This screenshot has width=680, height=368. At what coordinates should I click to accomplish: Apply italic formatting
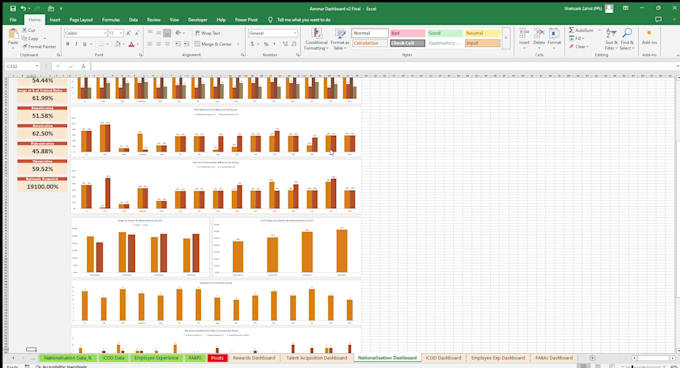[76, 44]
